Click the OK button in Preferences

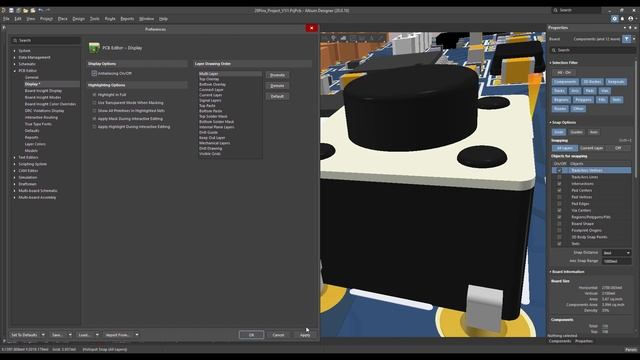[x=251, y=335]
